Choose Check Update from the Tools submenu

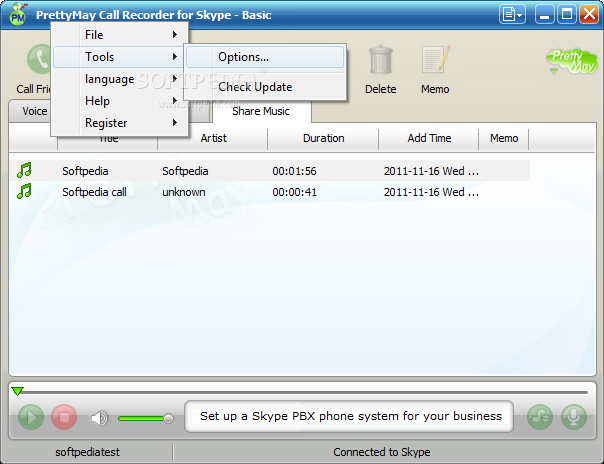coord(265,87)
